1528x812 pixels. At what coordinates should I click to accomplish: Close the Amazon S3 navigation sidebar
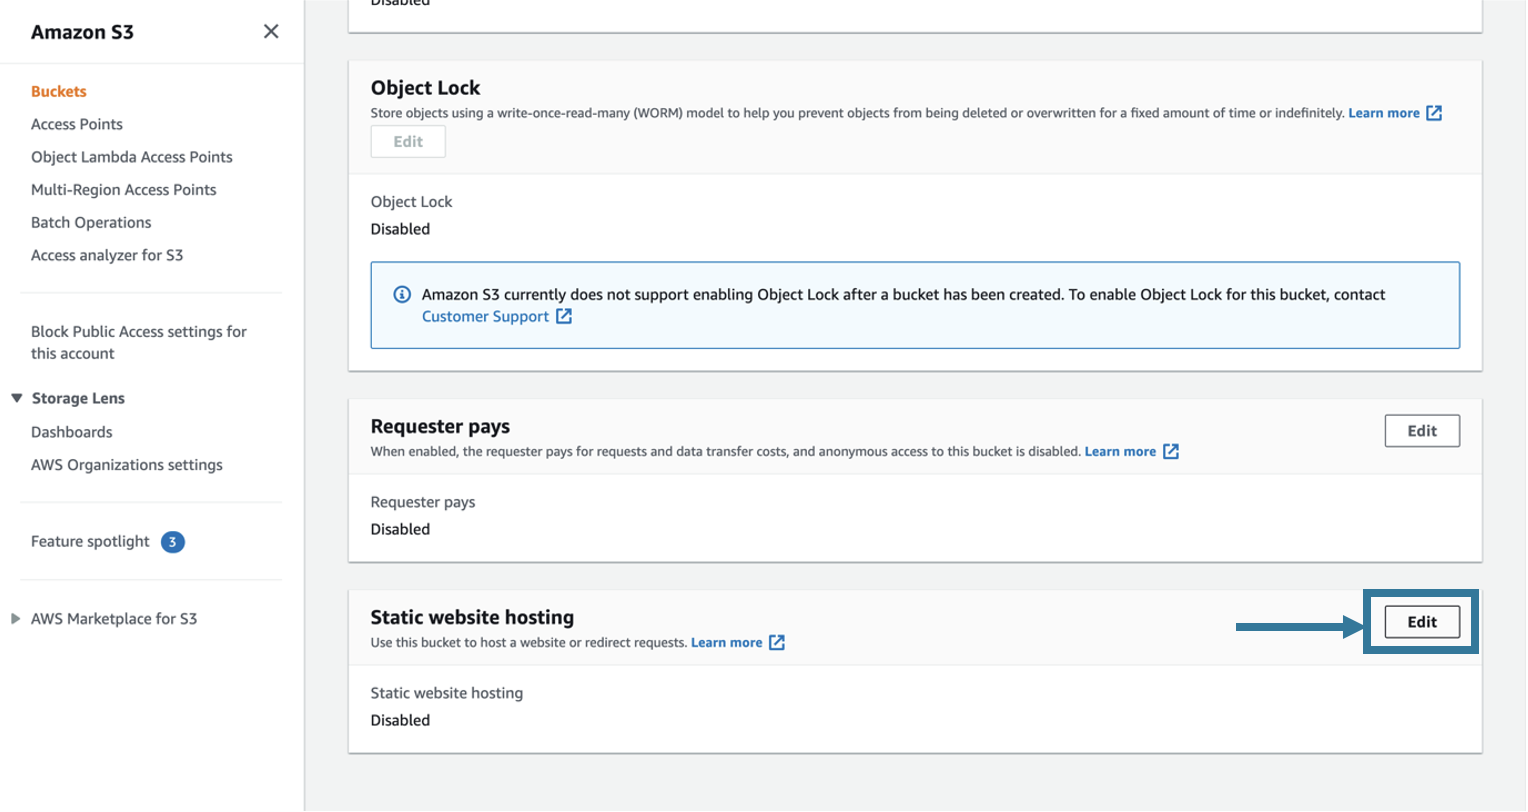(270, 31)
